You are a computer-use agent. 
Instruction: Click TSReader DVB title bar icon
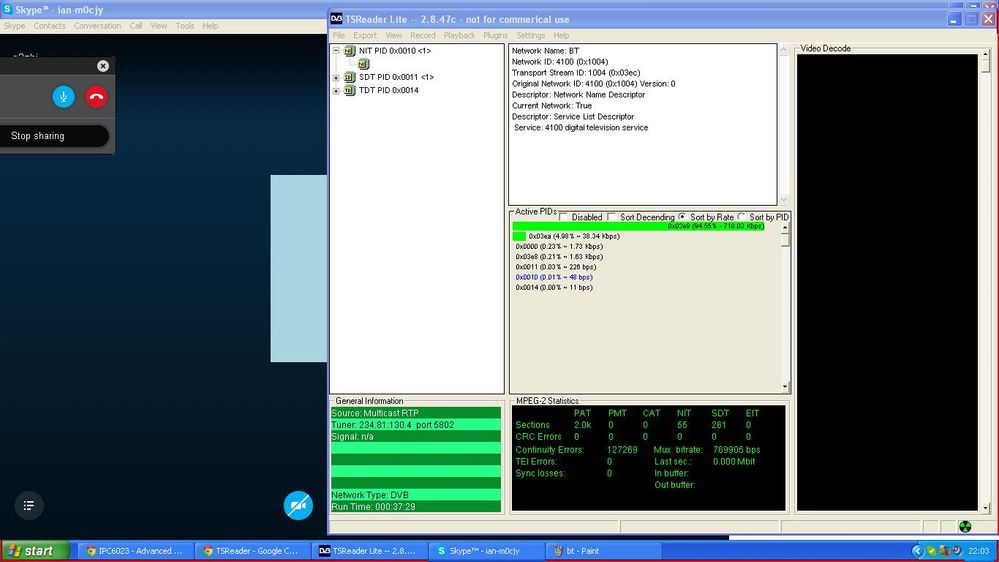[336, 19]
